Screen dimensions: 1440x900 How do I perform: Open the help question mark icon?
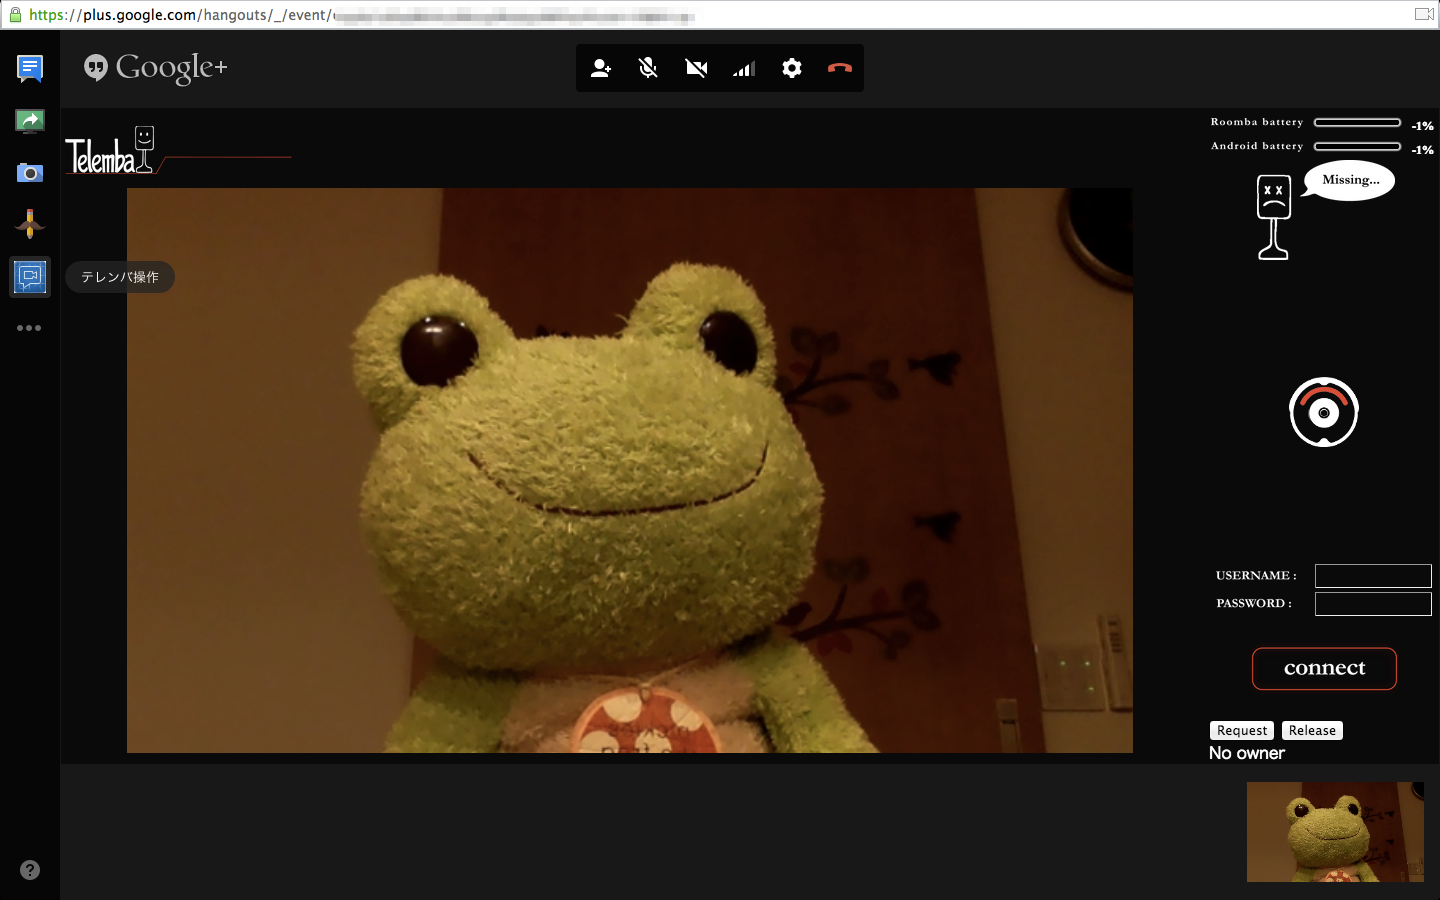30,870
